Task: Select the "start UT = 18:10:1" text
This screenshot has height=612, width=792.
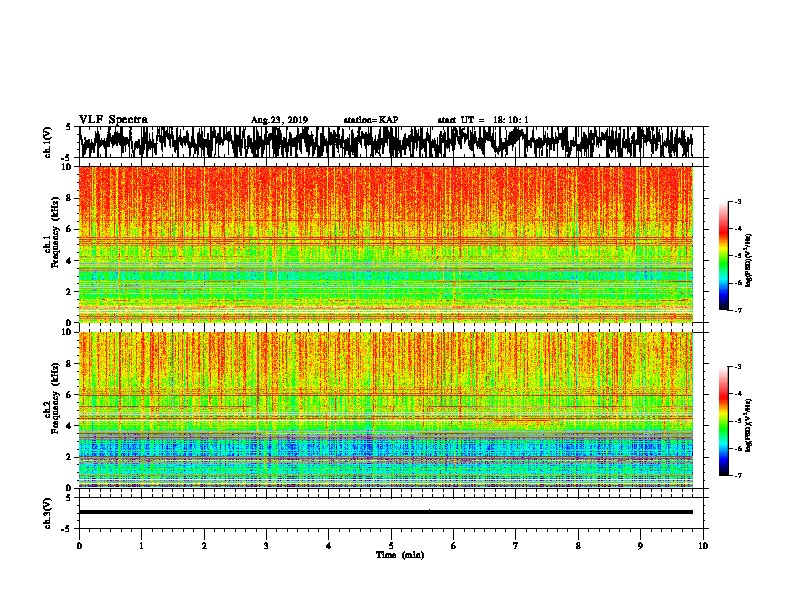Action: (483, 120)
